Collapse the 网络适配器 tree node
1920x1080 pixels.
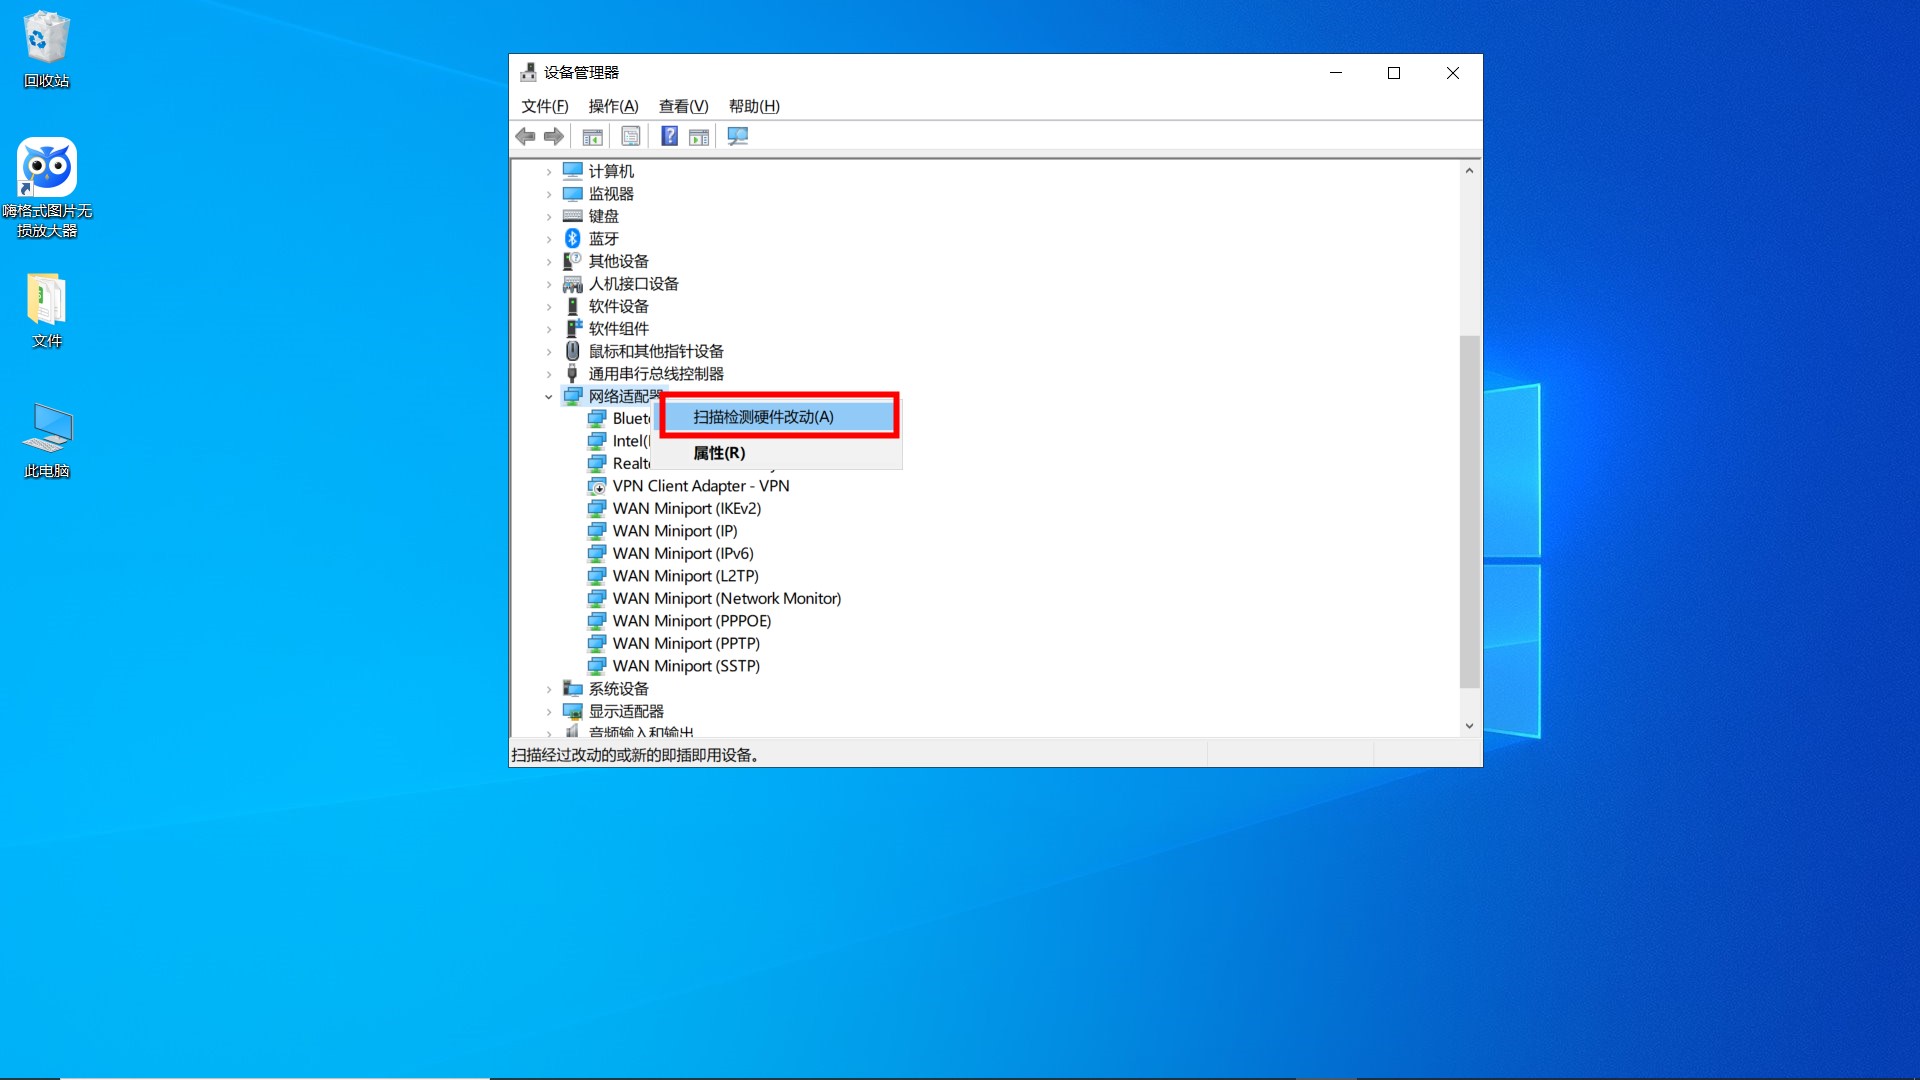pyautogui.click(x=548, y=397)
